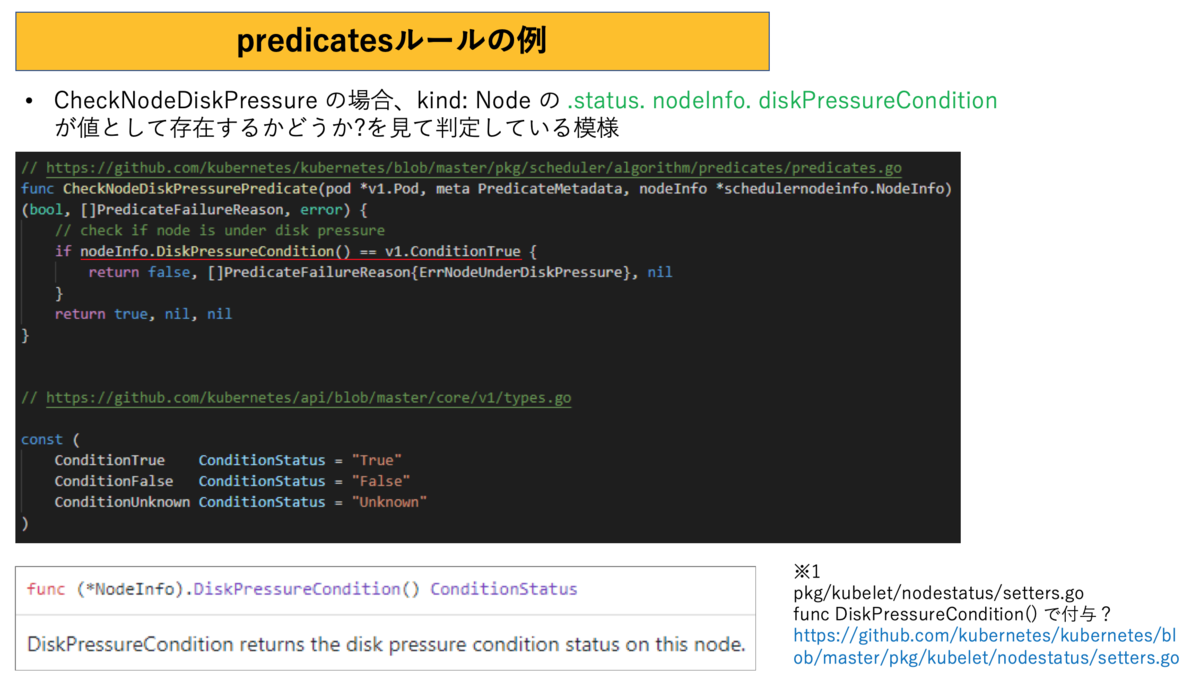Click the DiskPressureCondition description sentence
Image resolution: width=1200 pixels, height=679 pixels.
[x=386, y=644]
